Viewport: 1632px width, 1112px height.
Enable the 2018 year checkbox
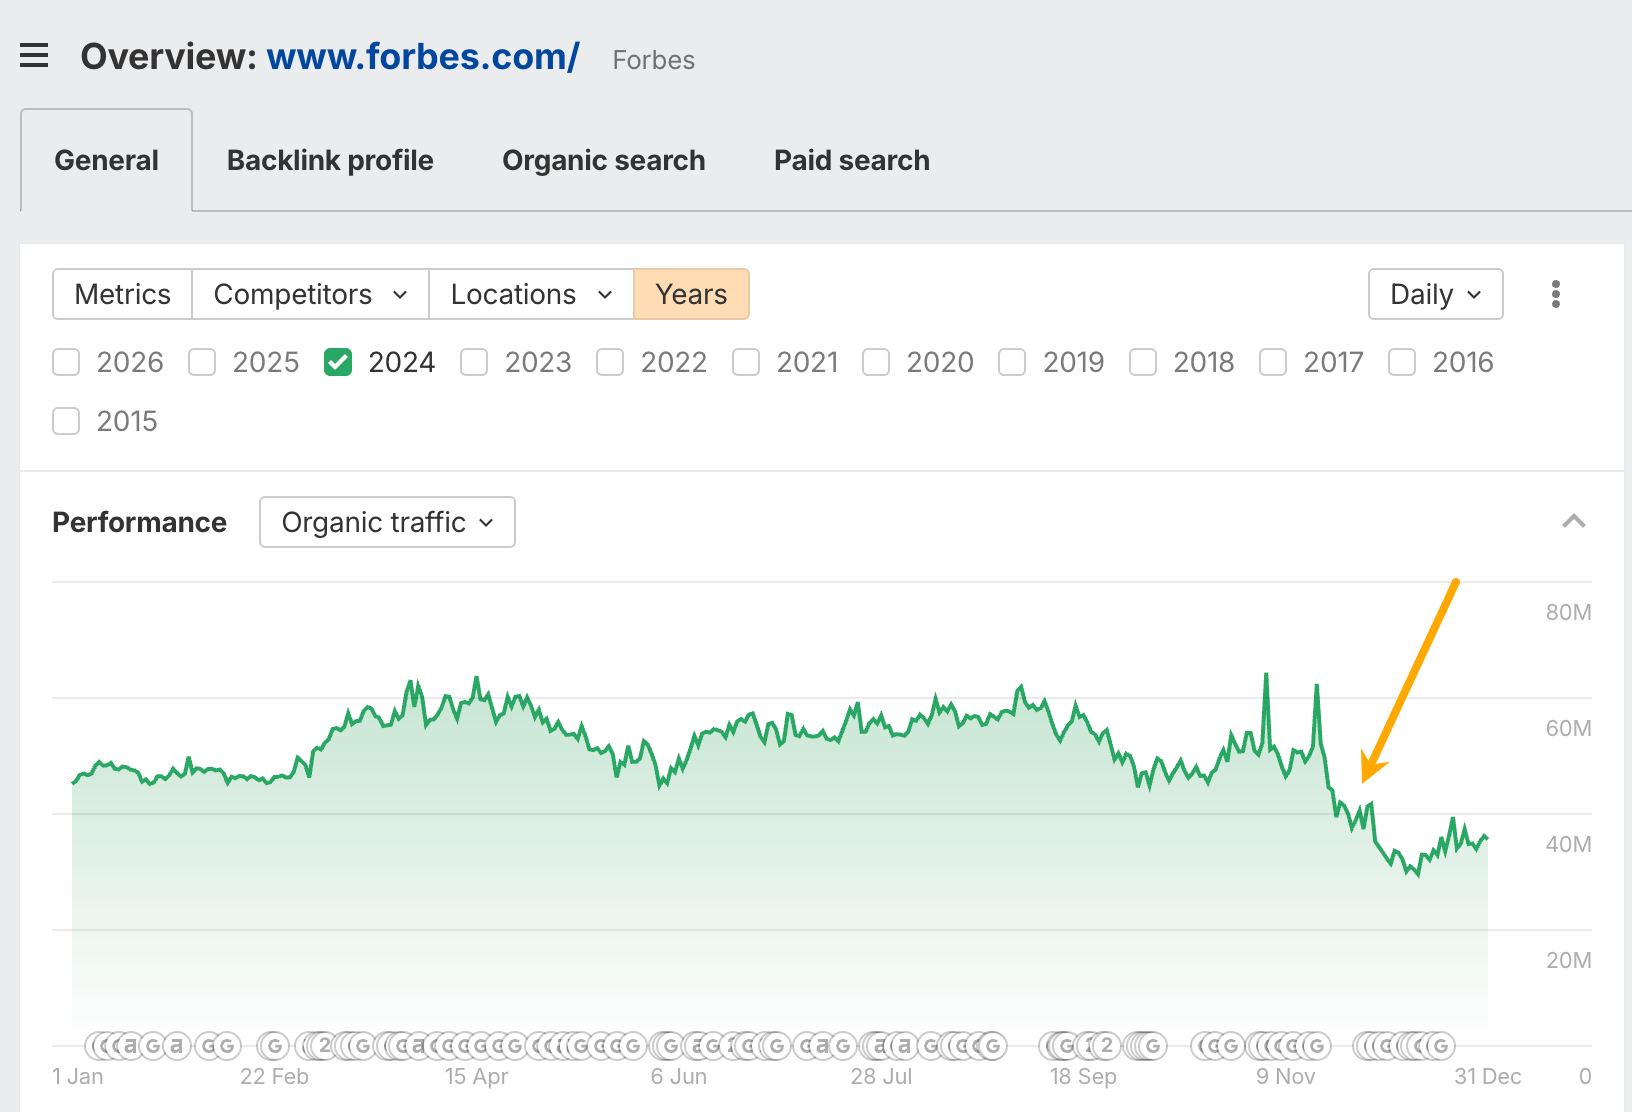(1143, 362)
